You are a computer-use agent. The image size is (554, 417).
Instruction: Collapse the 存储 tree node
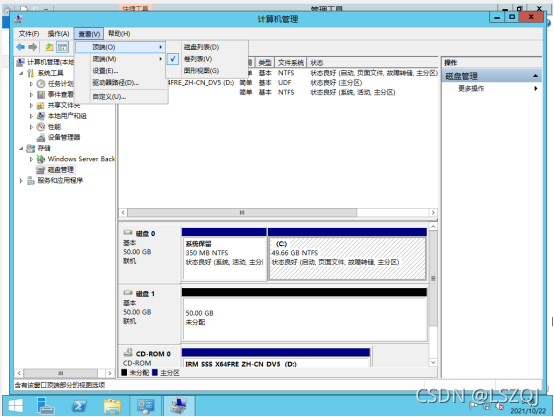point(22,148)
